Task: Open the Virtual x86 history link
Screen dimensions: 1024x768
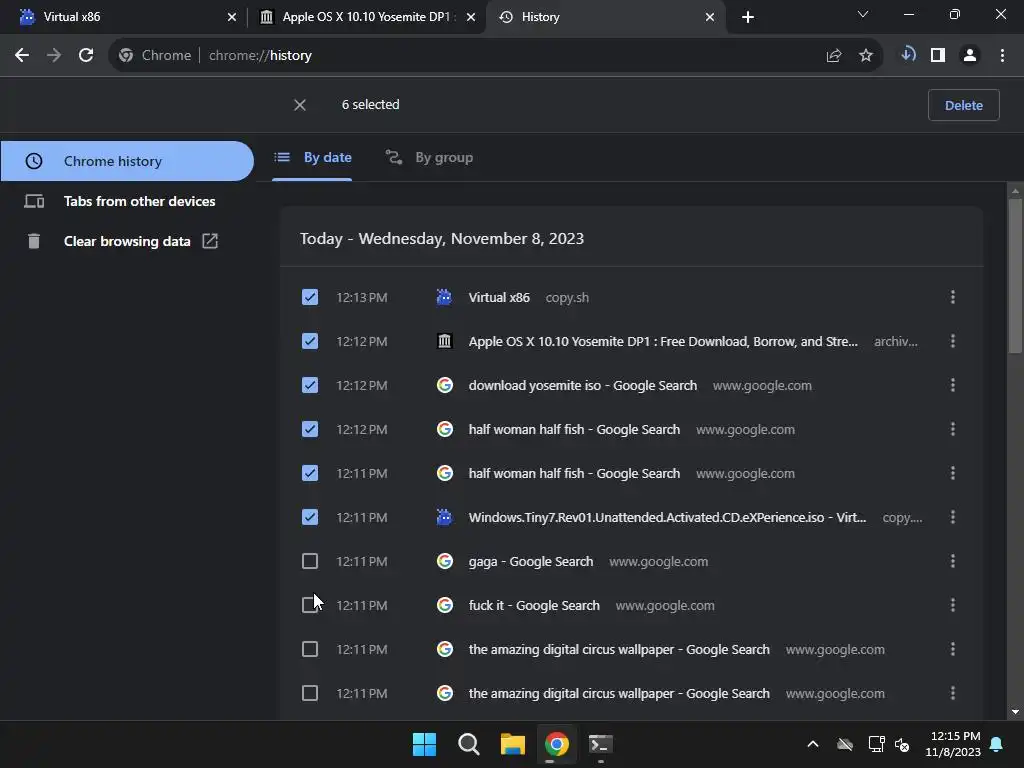Action: coord(499,297)
